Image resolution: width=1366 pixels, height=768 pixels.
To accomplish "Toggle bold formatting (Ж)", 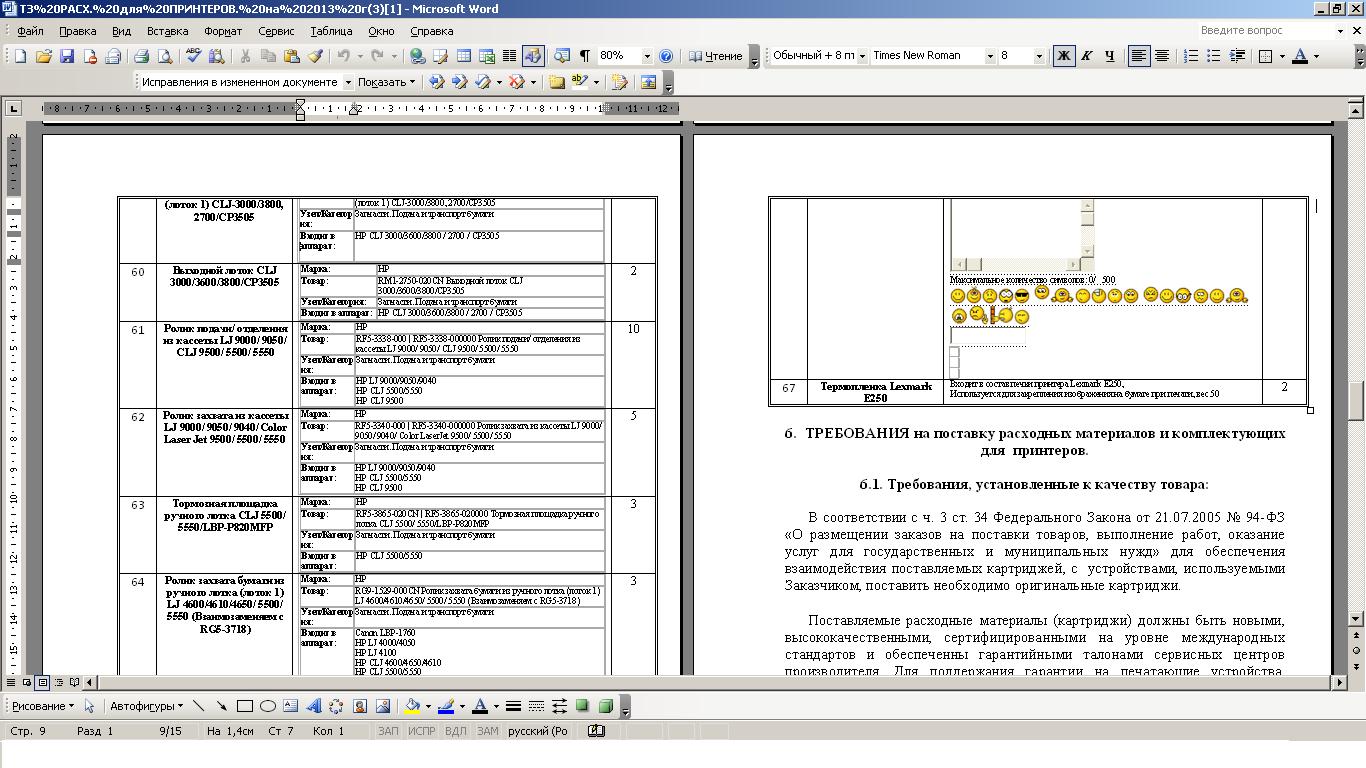I will pyautogui.click(x=1063, y=56).
